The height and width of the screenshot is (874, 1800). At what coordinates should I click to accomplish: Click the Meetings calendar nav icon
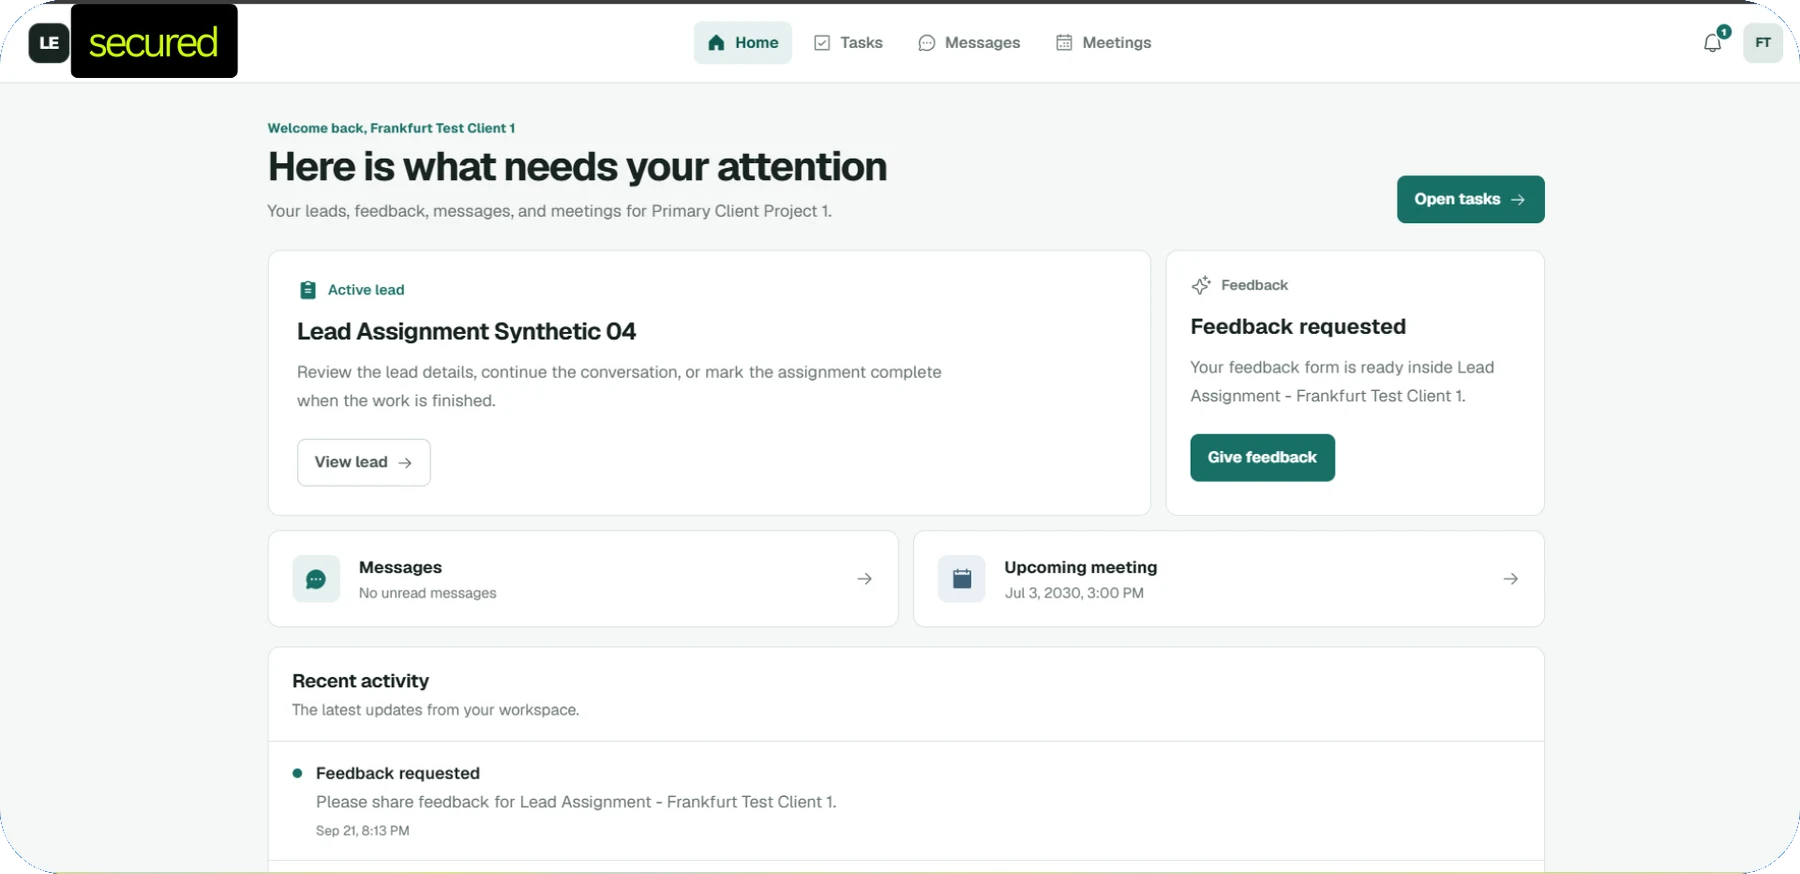[1064, 43]
